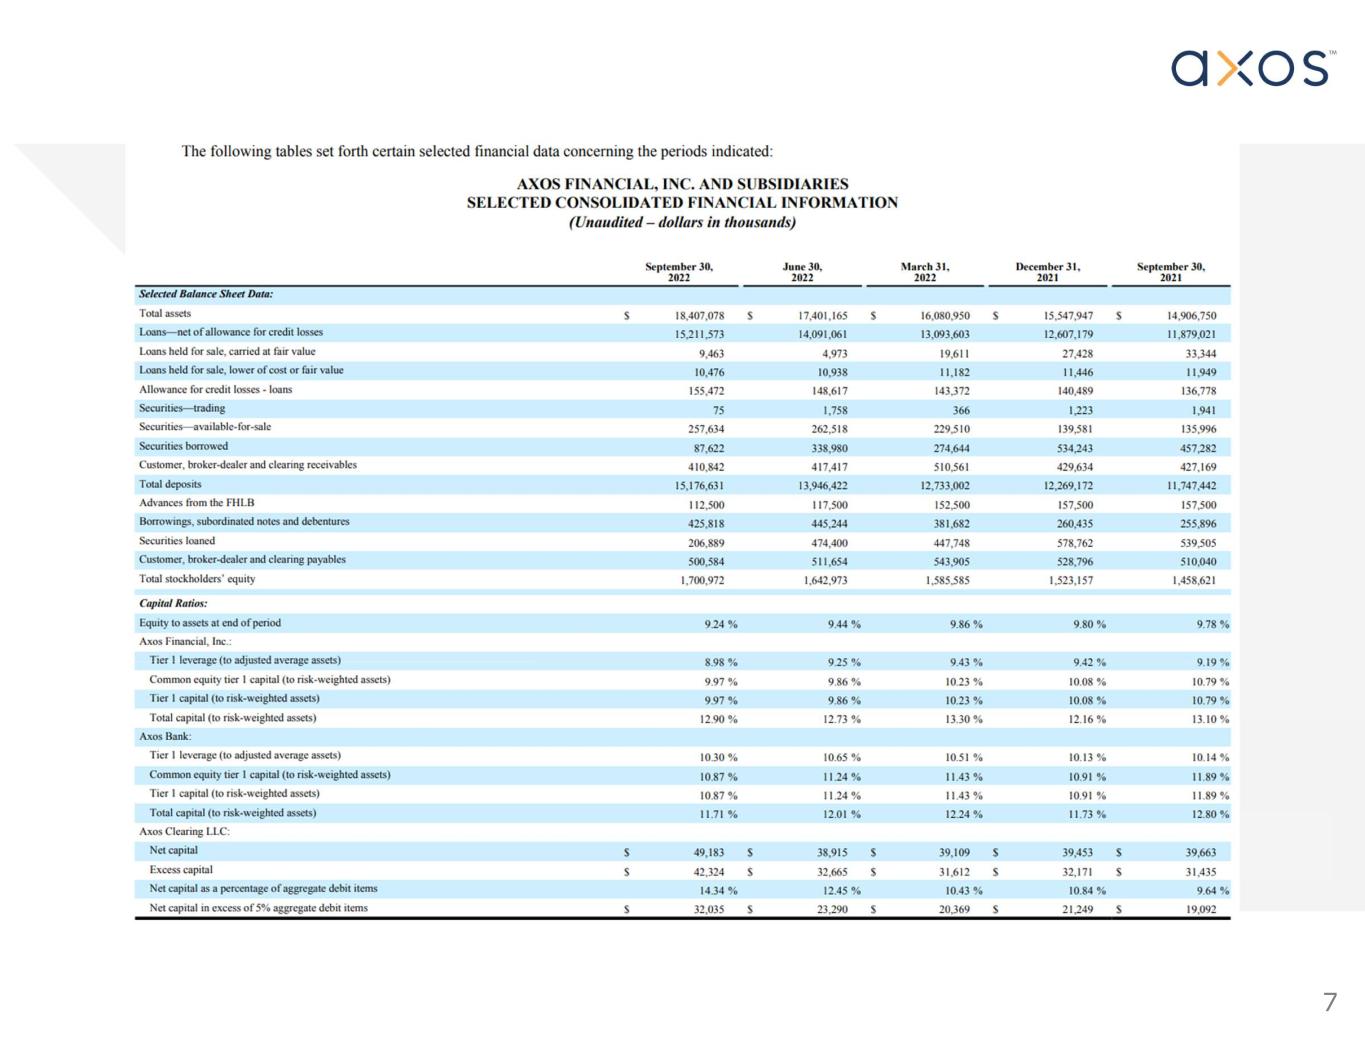Screen dimensions: 1365x1055
Task: Click the allowance value 155,472
Action: pos(706,392)
